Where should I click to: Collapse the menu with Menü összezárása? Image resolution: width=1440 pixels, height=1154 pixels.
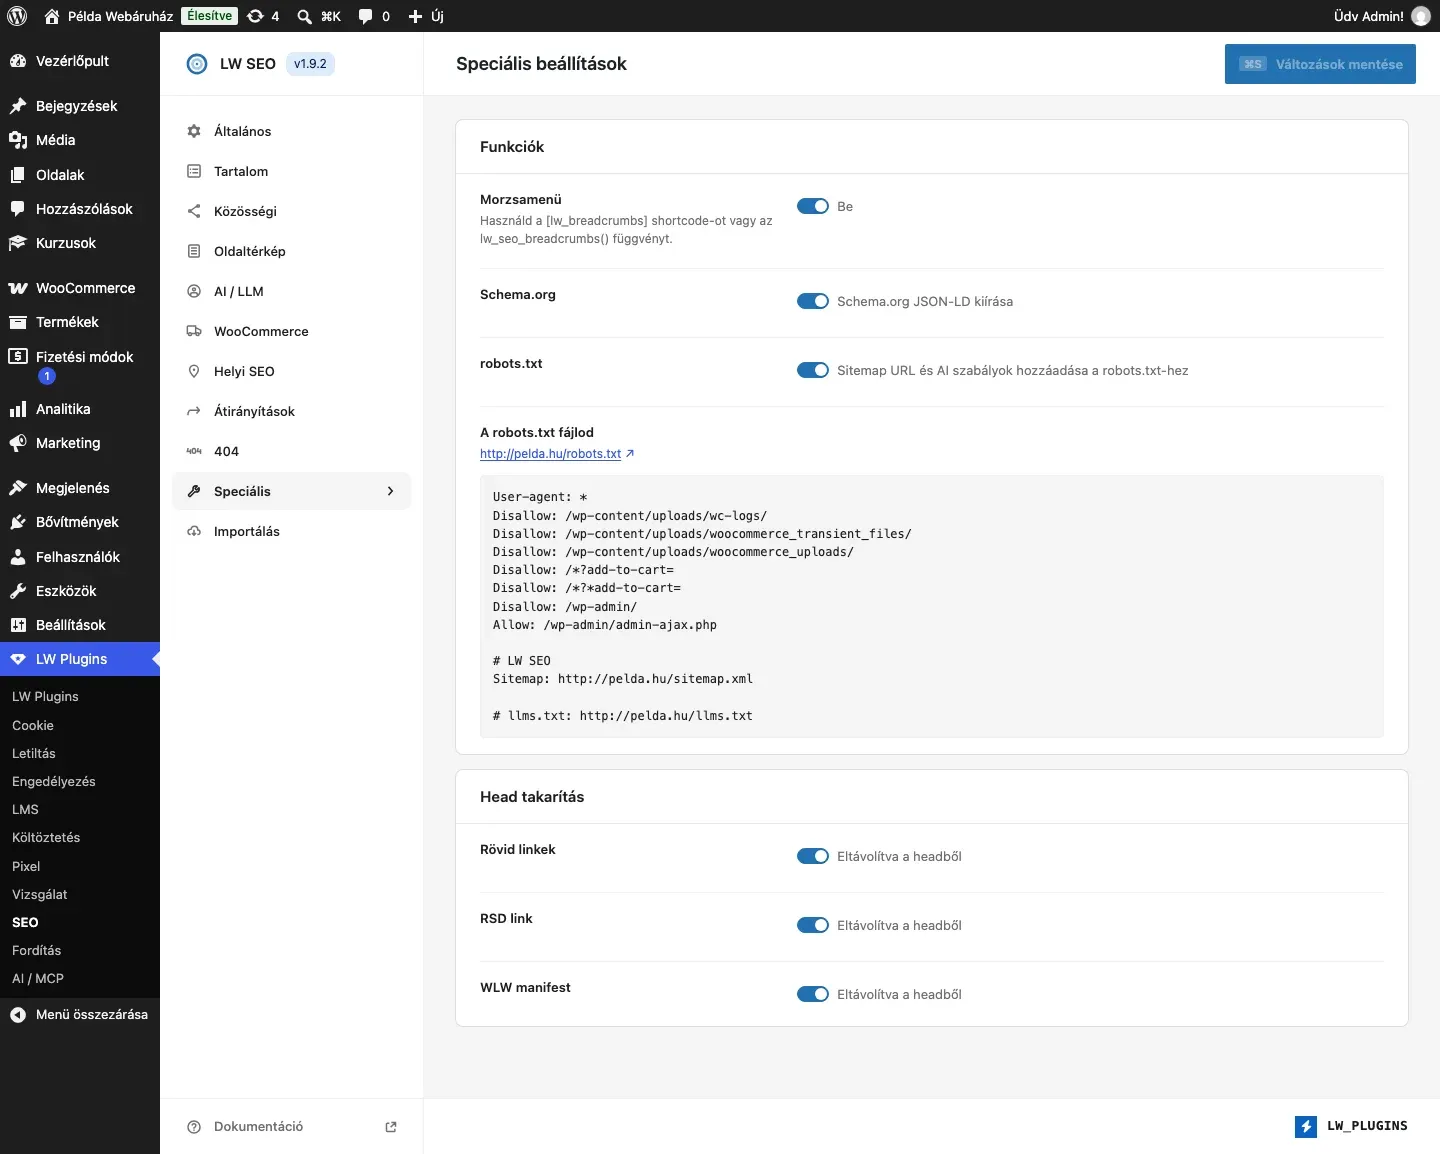pyautogui.click(x=80, y=1014)
